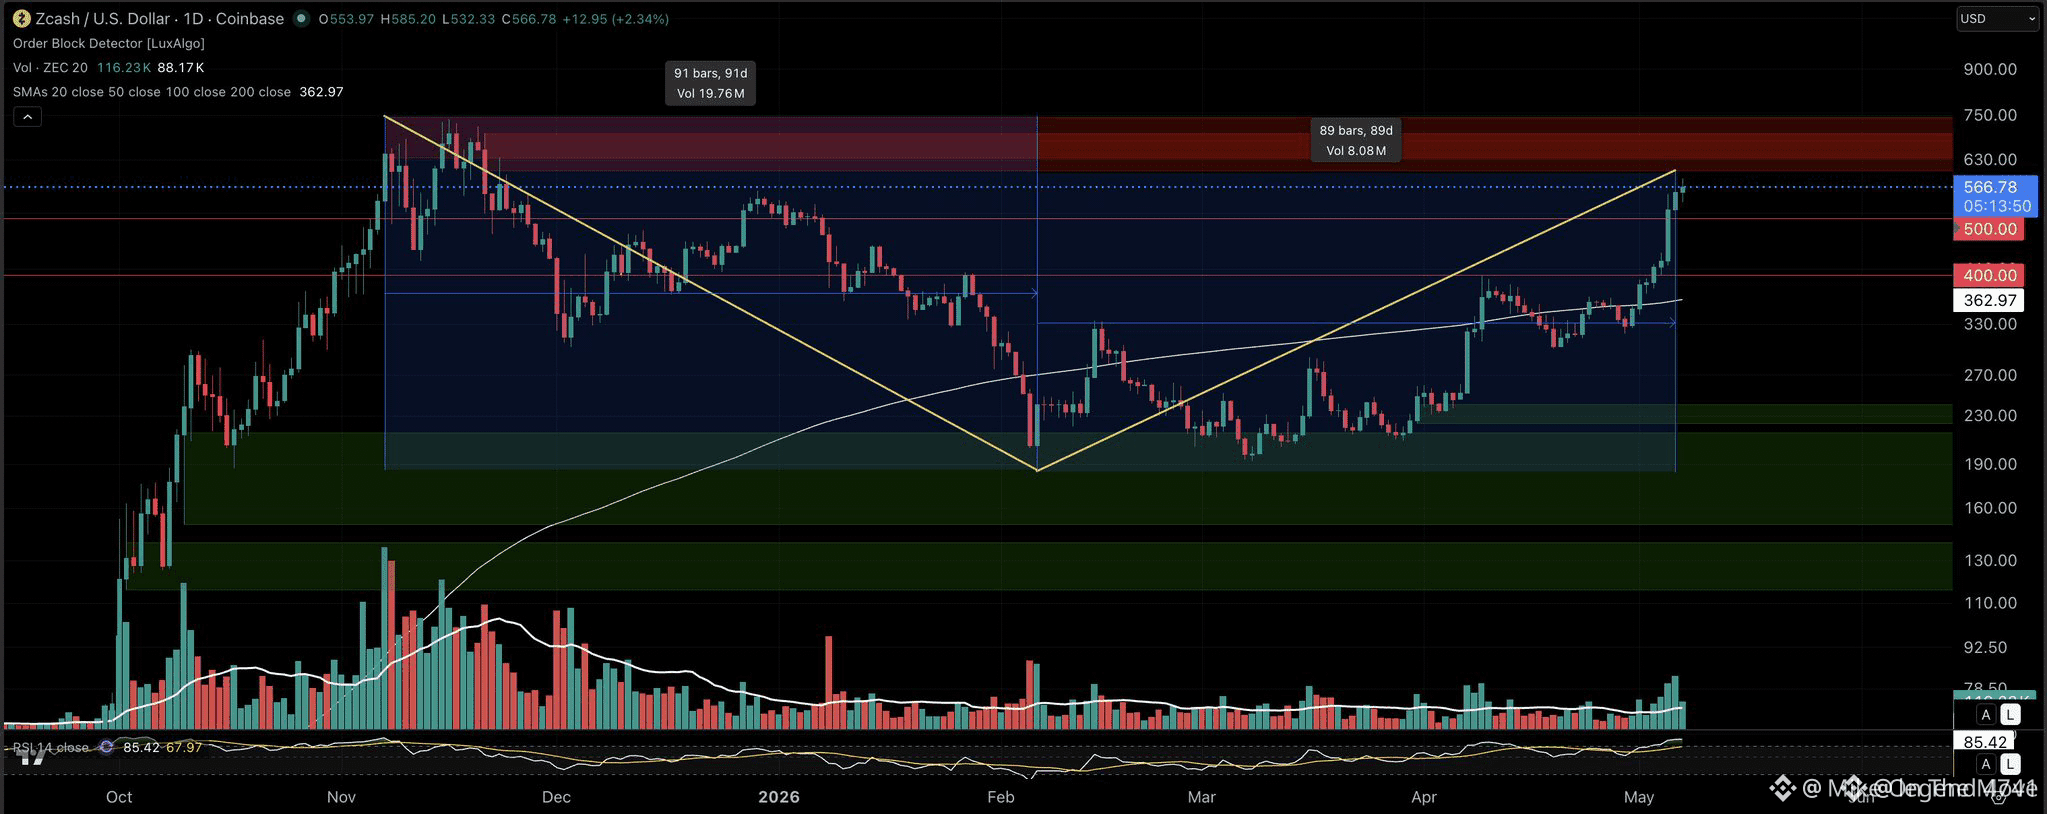The height and width of the screenshot is (814, 2047).
Task: Click the close value C566.78 in the header
Action: 528,19
